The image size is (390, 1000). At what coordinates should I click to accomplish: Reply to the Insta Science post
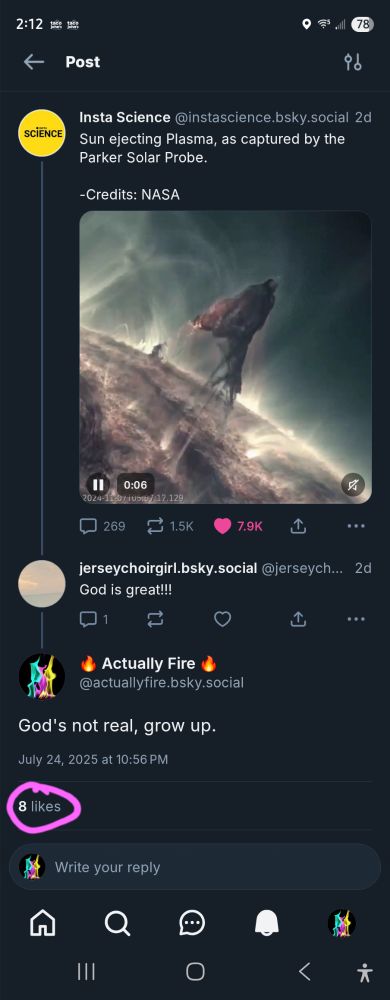tap(102, 526)
